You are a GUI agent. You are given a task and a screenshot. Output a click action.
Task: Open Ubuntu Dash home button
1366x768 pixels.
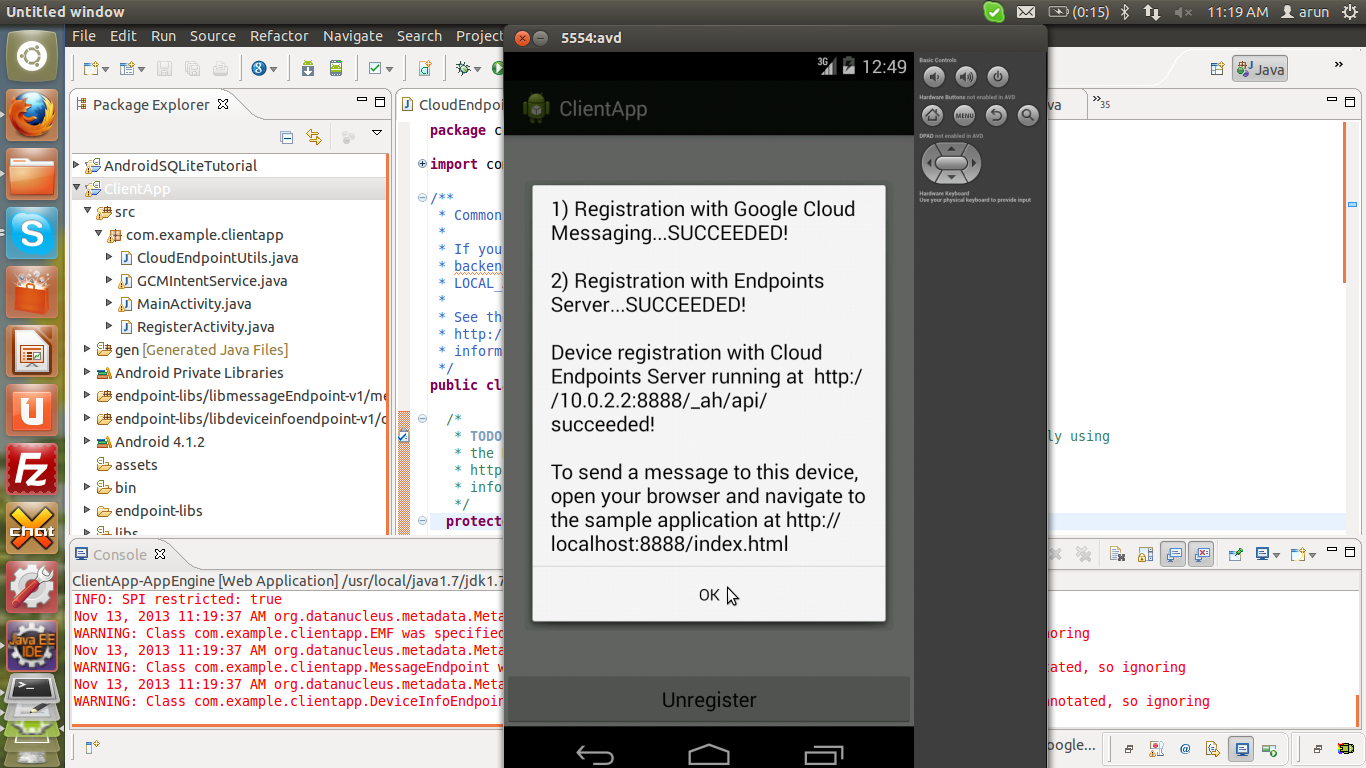tap(32, 57)
